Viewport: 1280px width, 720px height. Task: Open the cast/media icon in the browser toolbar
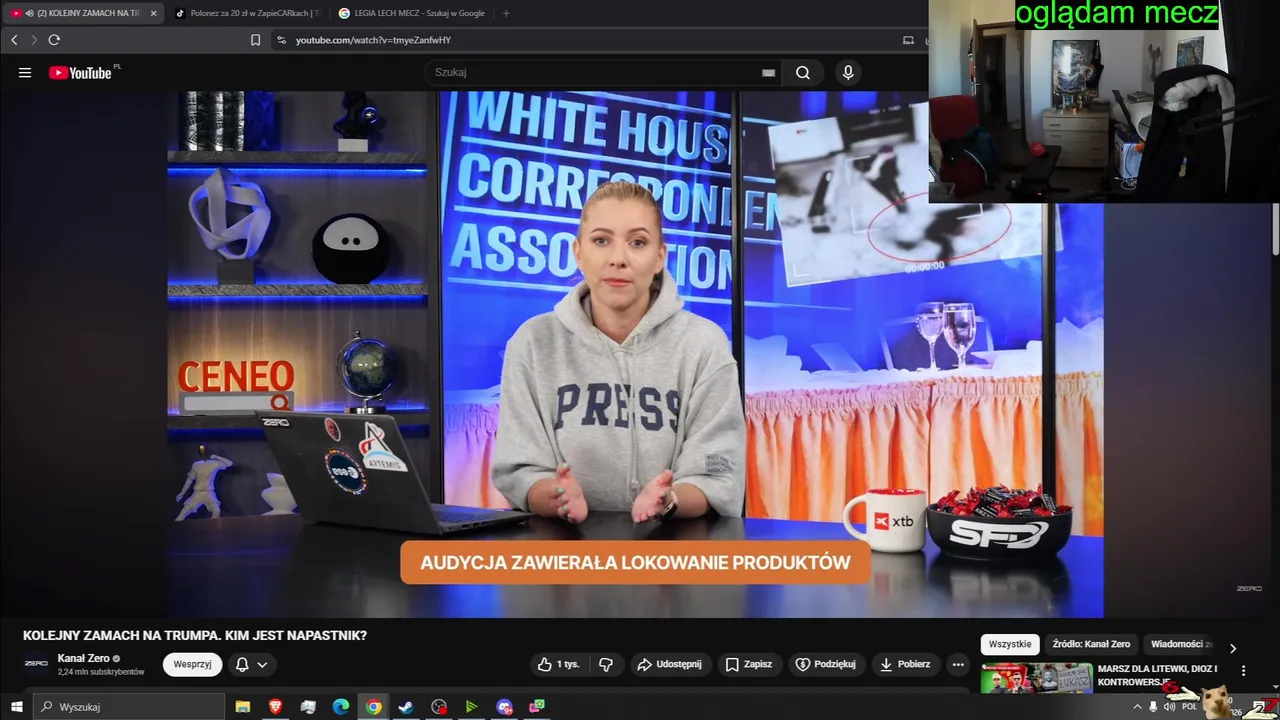[x=908, y=40]
